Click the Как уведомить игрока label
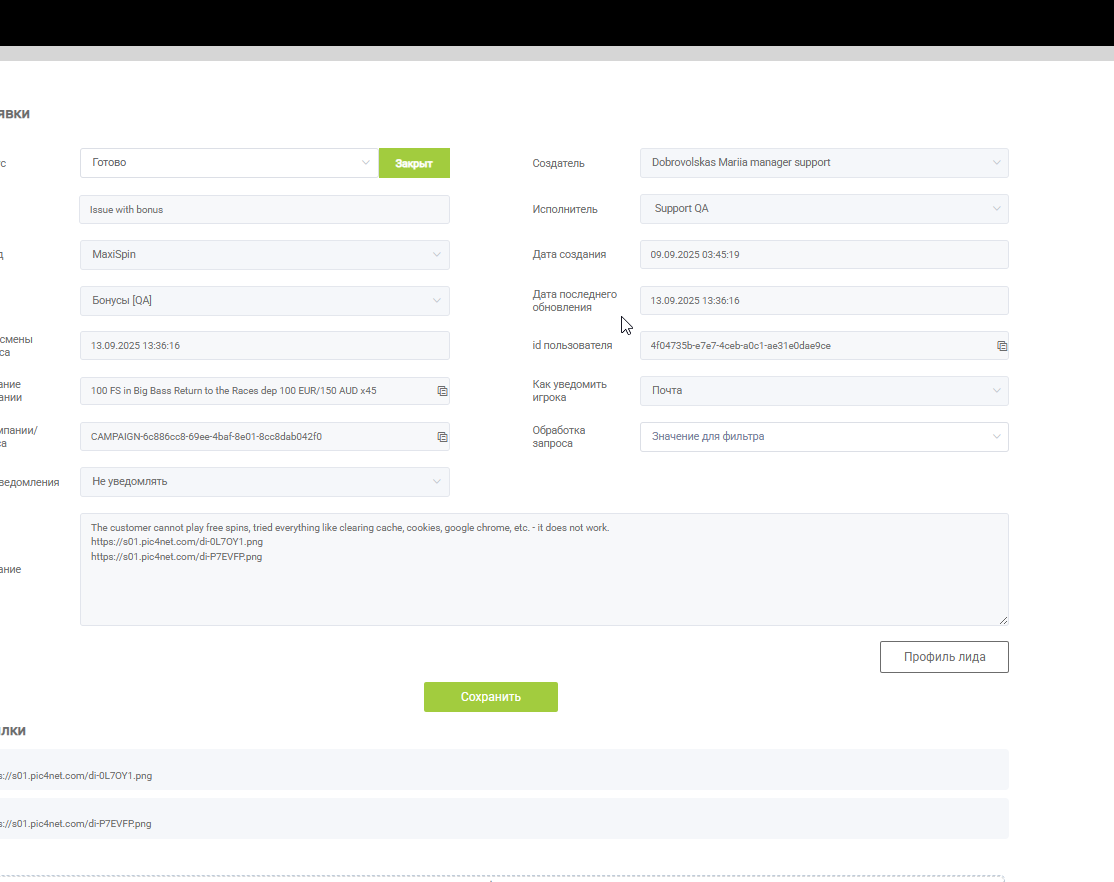 pyautogui.click(x=569, y=391)
